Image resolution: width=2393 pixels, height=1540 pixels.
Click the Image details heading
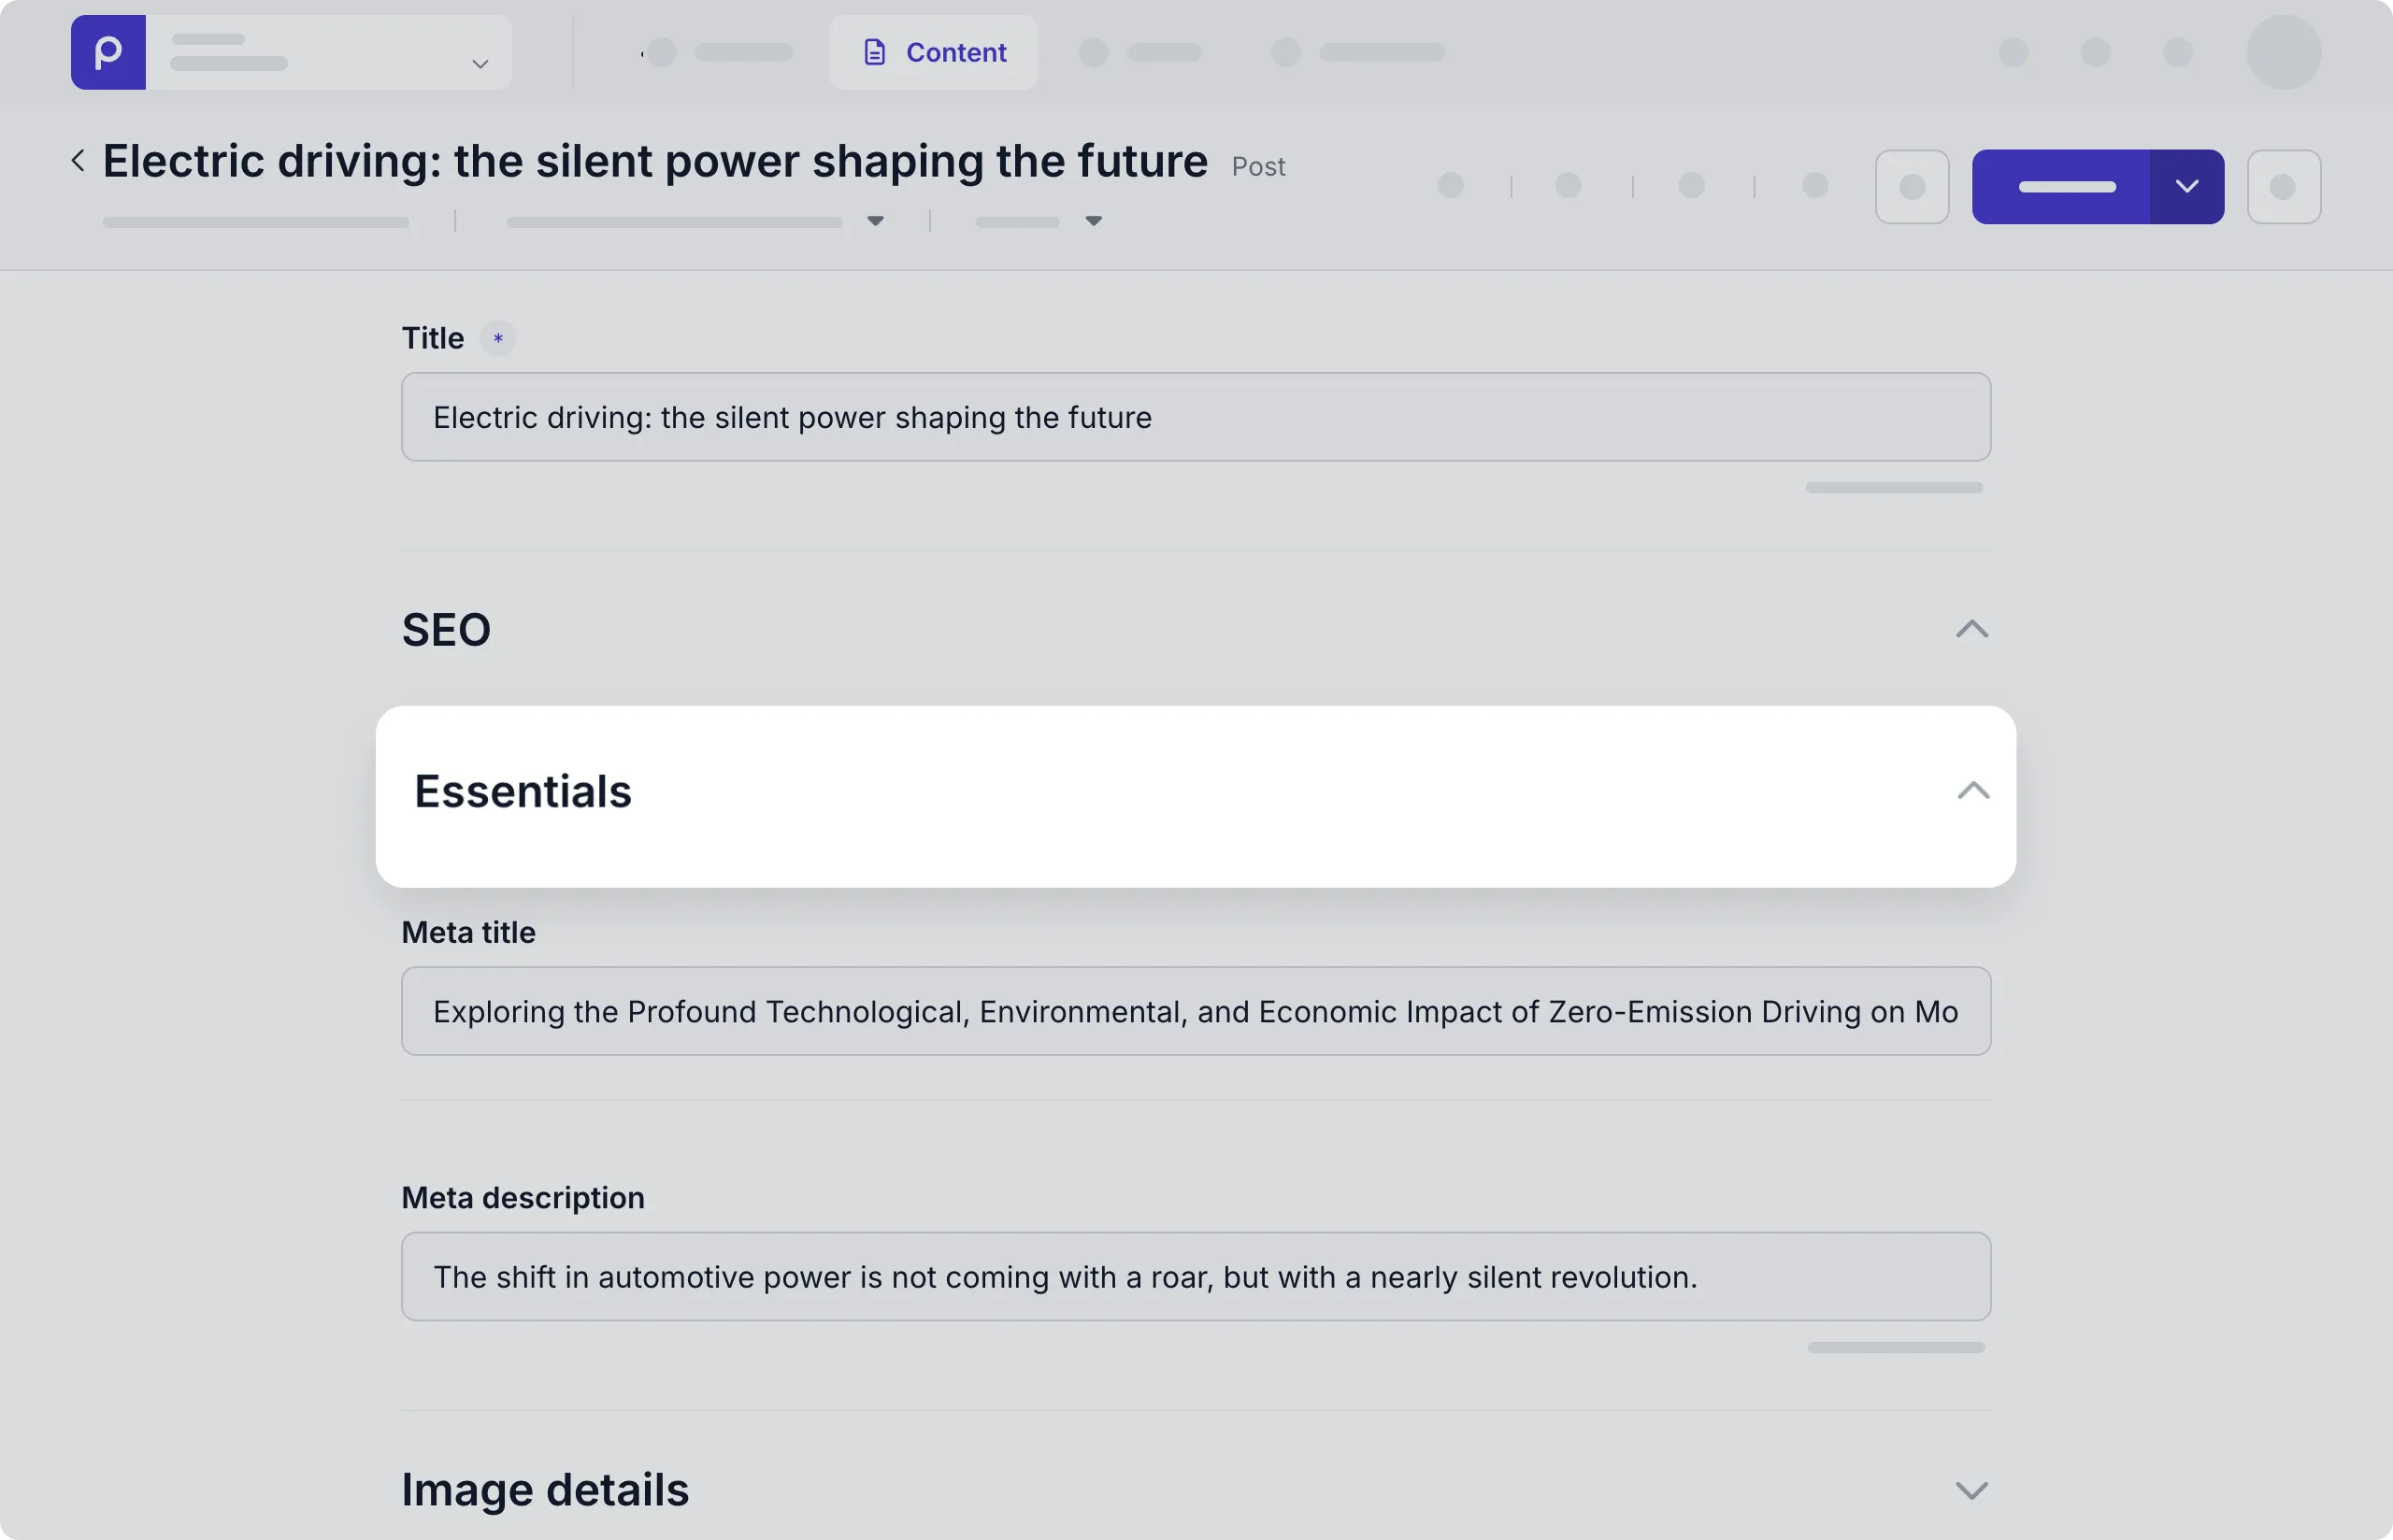tap(545, 1490)
